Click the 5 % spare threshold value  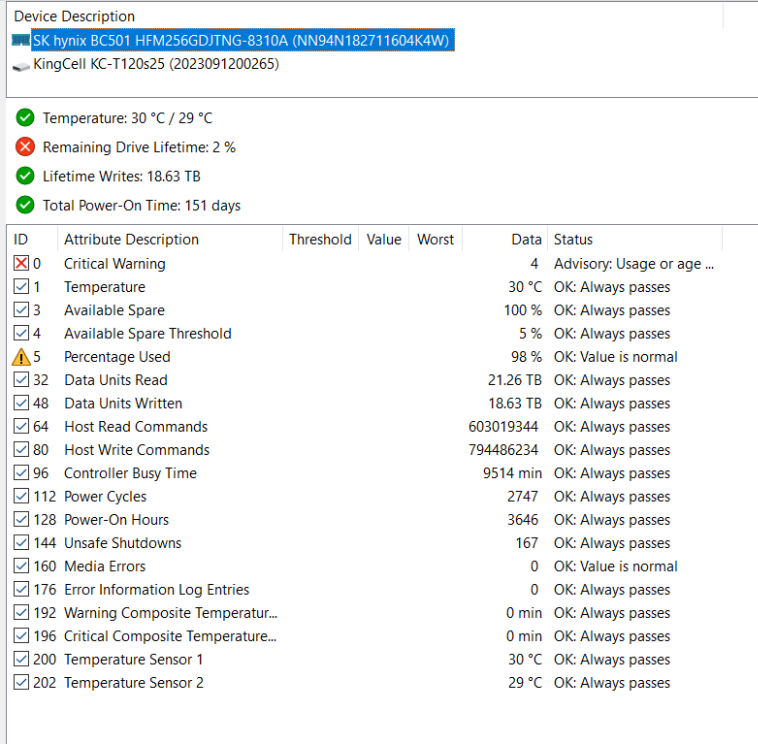click(530, 333)
